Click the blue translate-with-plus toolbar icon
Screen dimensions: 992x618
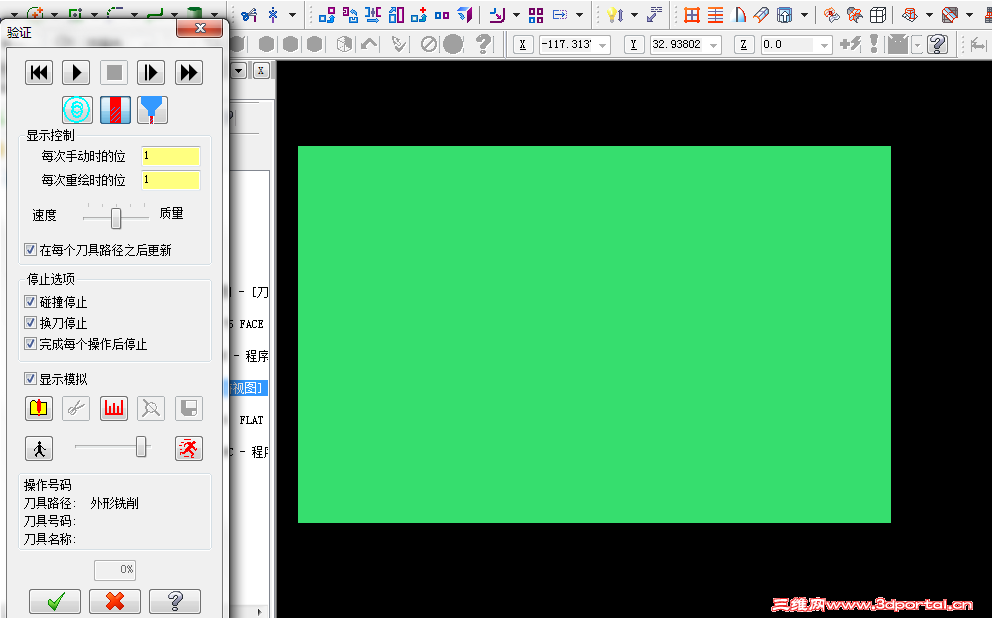pyautogui.click(x=419, y=15)
